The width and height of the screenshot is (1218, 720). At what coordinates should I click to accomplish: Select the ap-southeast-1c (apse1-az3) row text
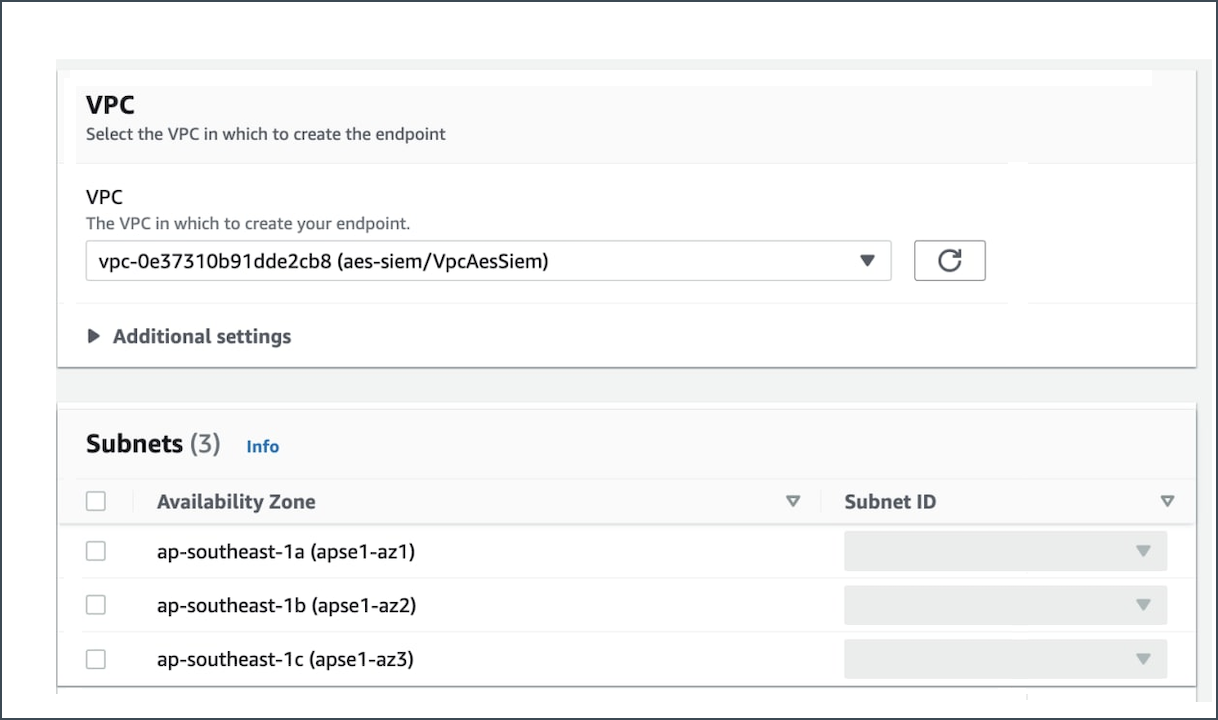(285, 659)
